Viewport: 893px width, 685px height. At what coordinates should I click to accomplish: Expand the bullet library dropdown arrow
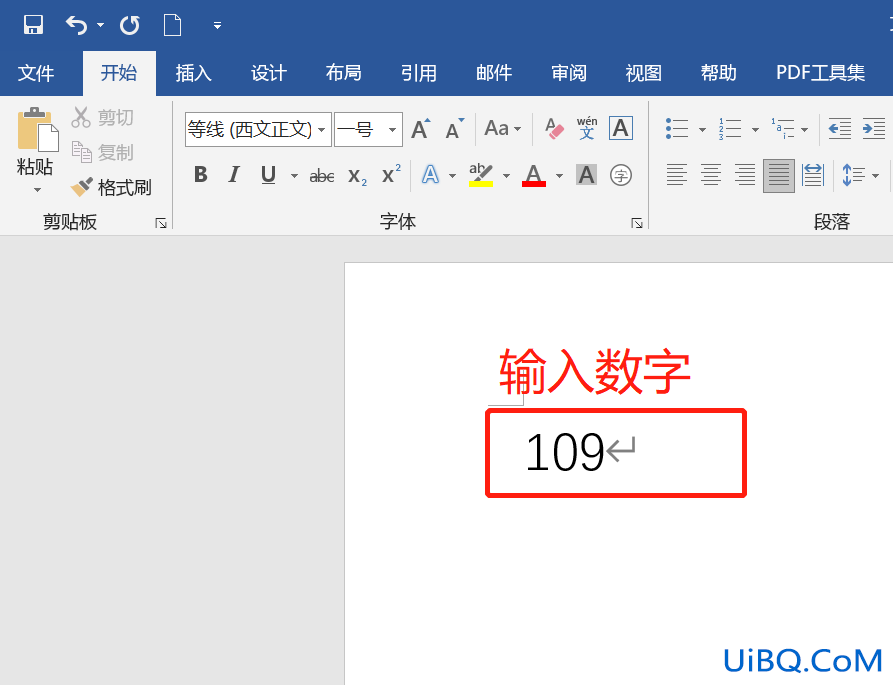[x=702, y=130]
